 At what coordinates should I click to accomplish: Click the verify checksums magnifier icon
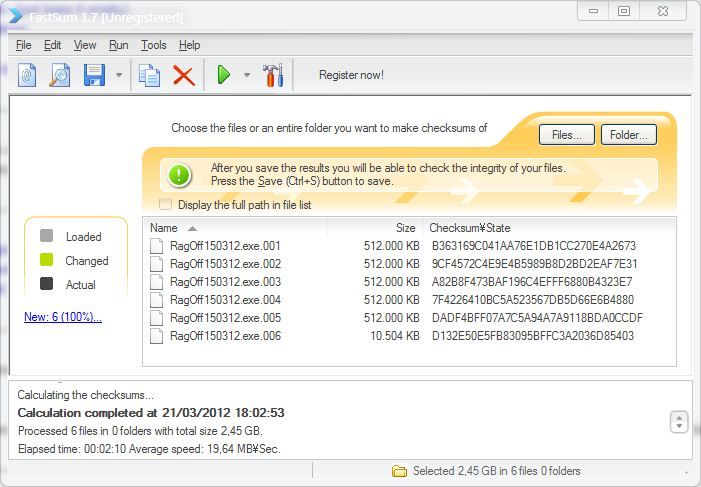tap(59, 75)
